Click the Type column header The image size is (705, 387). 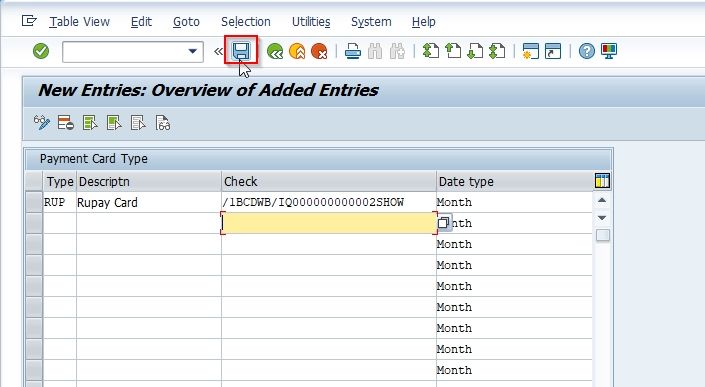(60, 181)
